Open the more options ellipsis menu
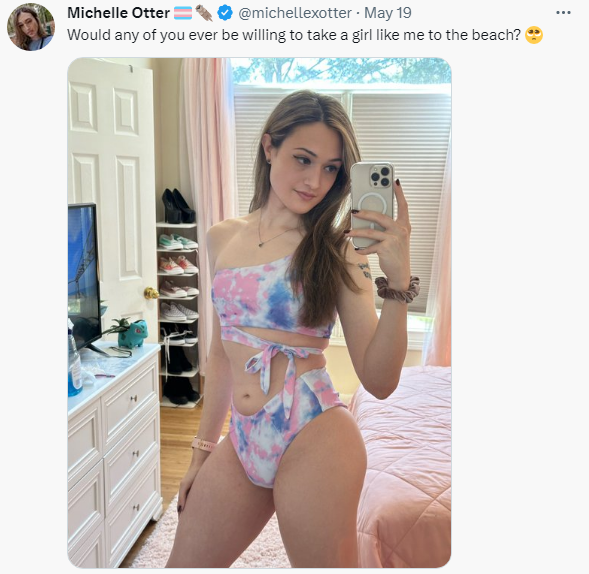The width and height of the screenshot is (589, 574). [x=563, y=13]
